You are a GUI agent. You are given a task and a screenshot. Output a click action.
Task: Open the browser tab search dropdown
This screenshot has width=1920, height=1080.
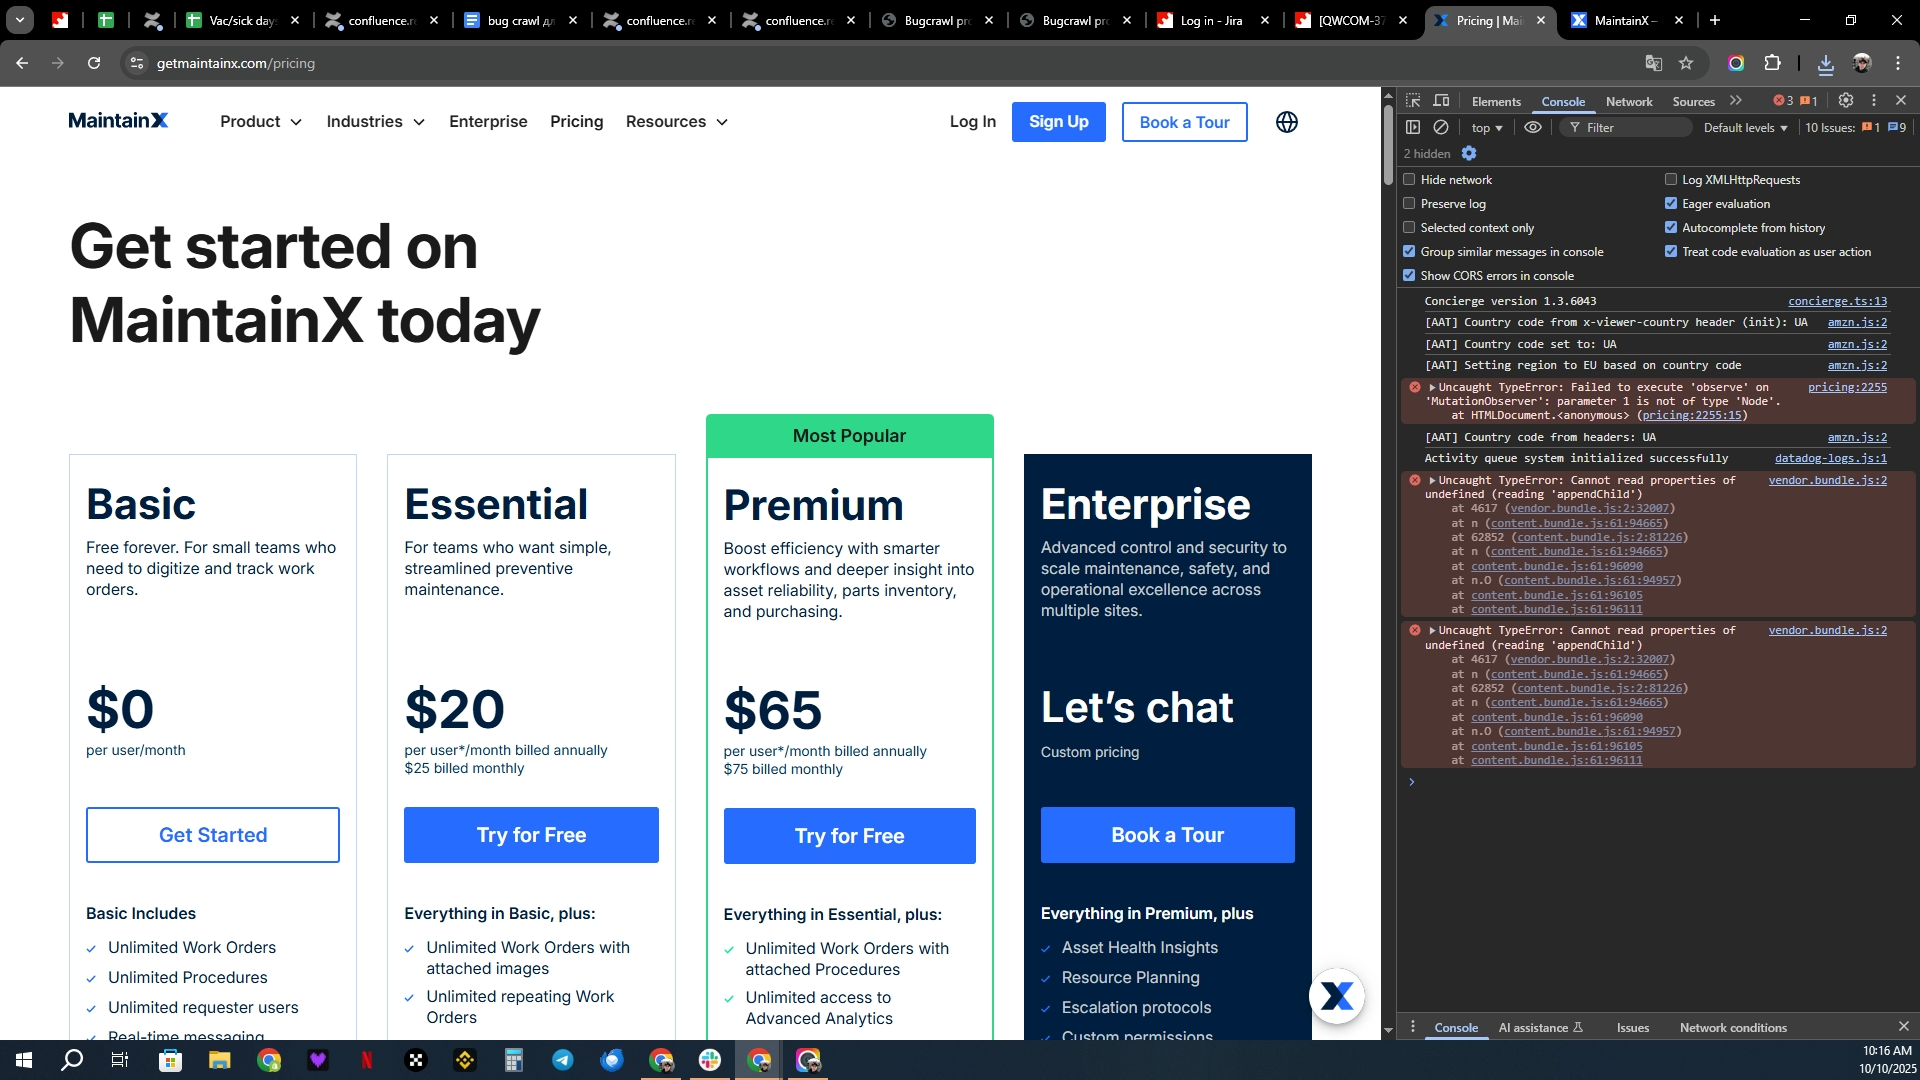coord(20,20)
